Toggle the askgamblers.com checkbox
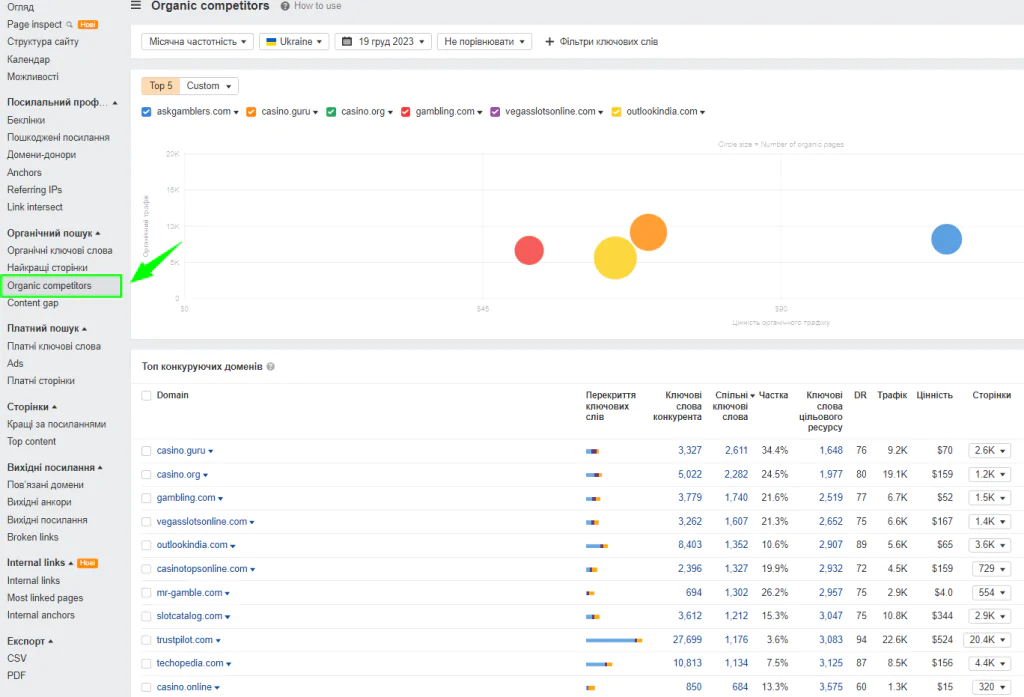 146,112
